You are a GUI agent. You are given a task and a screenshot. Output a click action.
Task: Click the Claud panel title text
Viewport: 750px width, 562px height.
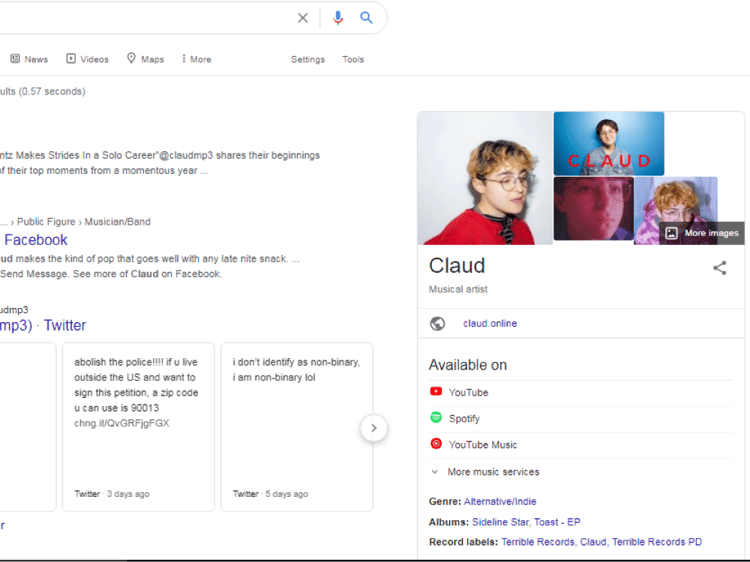pos(457,266)
